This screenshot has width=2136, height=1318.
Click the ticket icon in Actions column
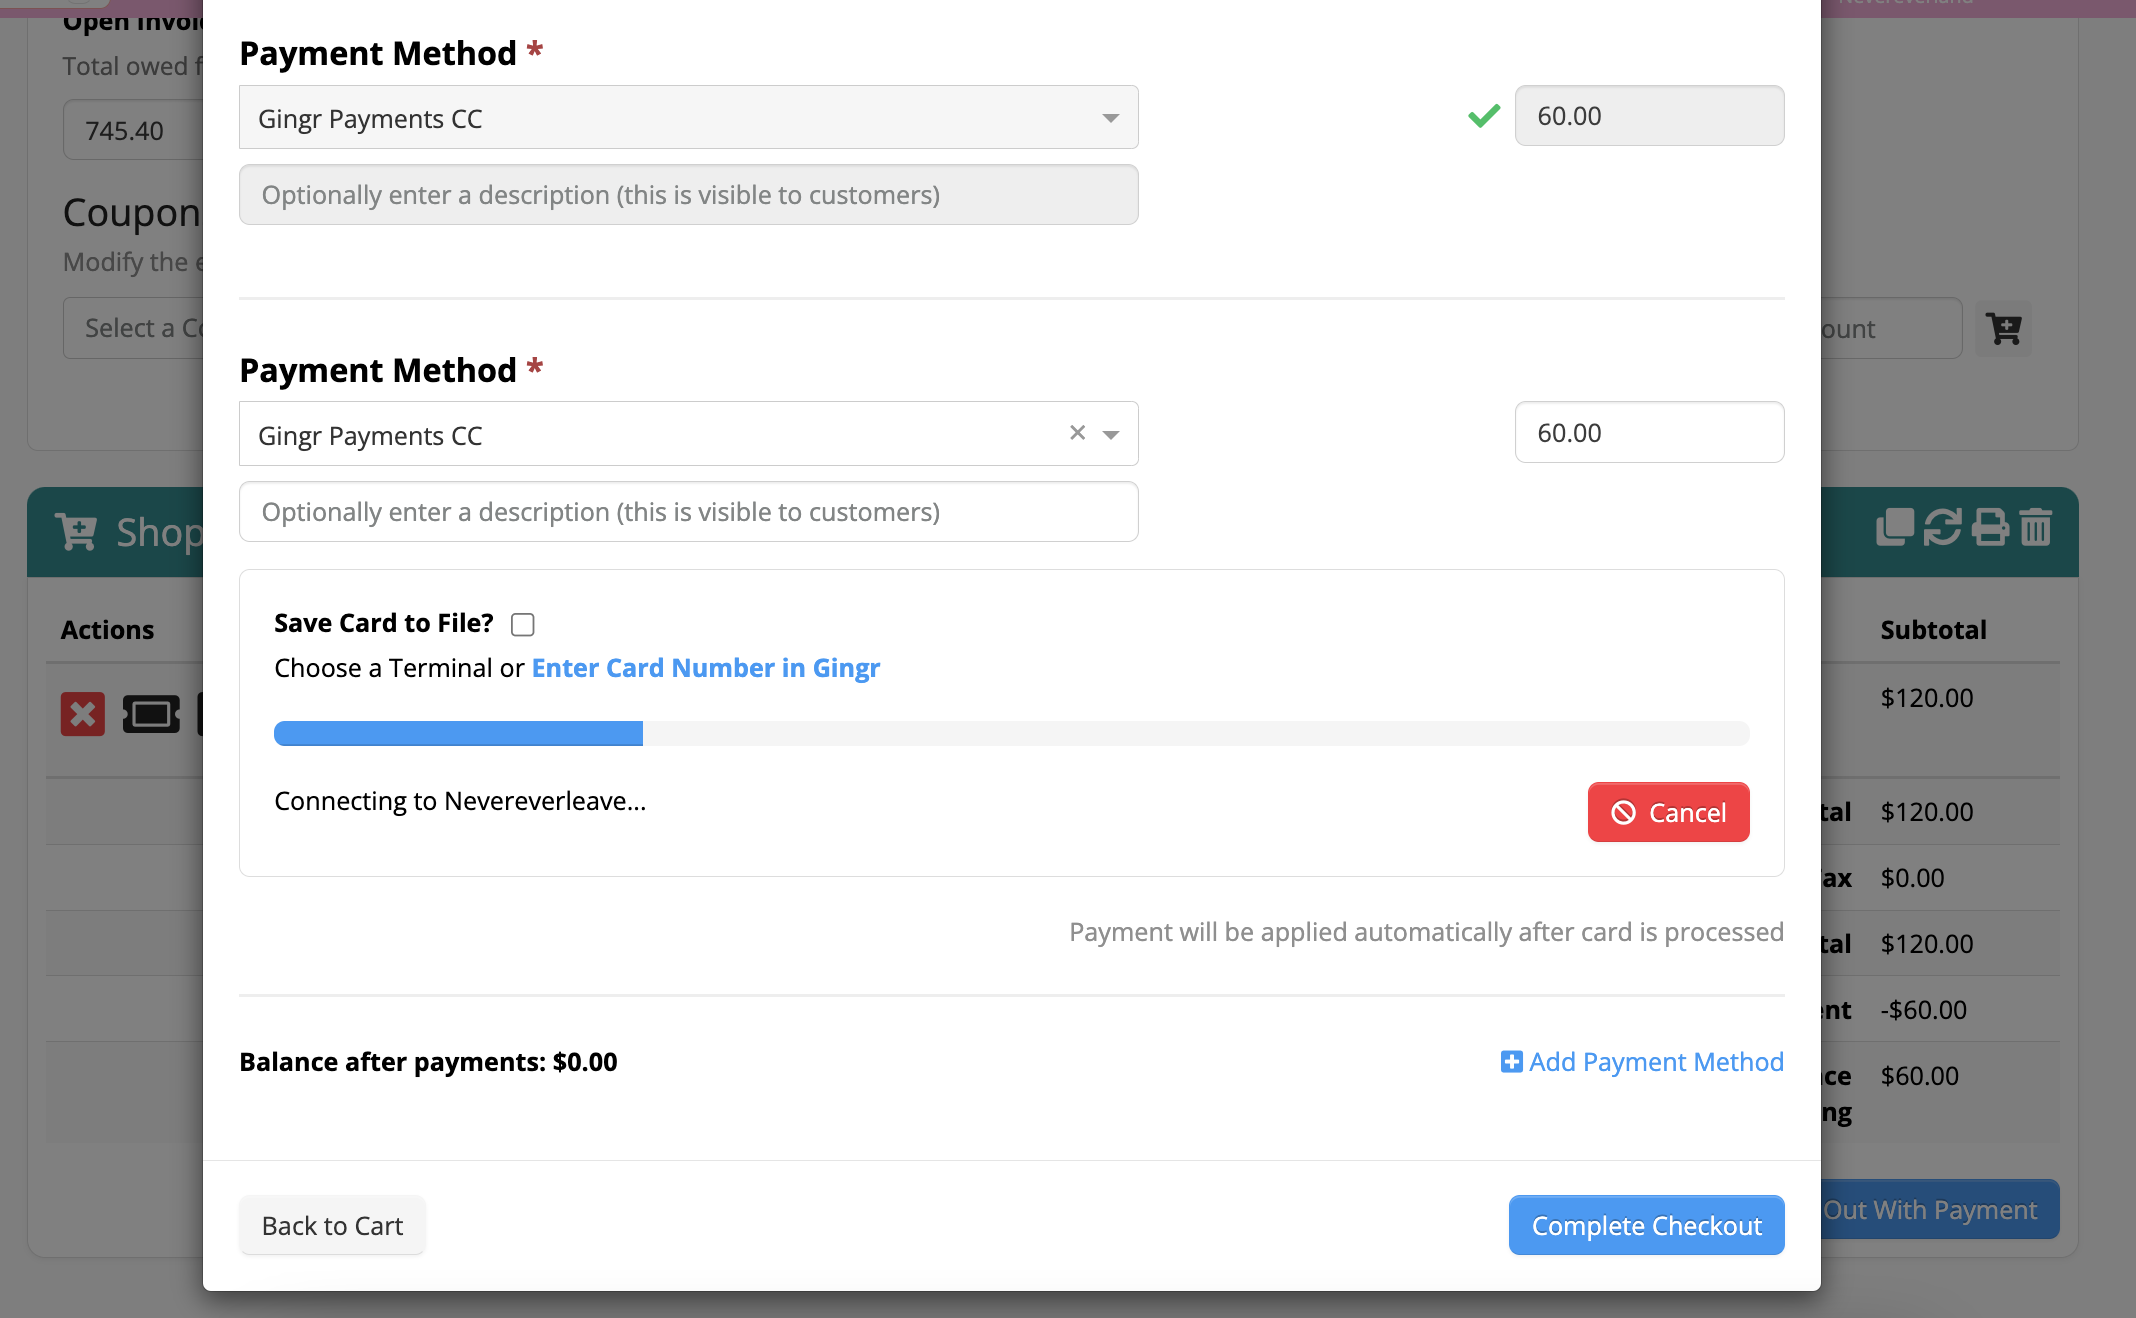click(x=151, y=714)
